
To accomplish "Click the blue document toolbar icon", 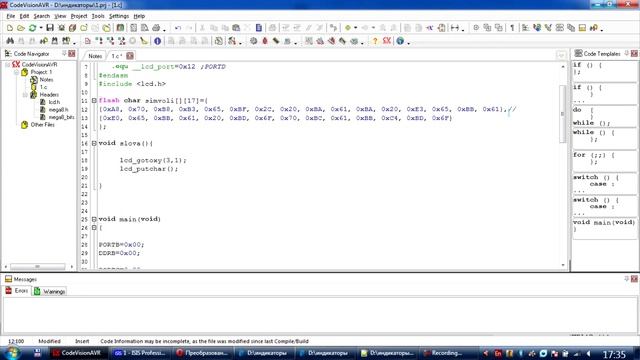I will 259,28.
